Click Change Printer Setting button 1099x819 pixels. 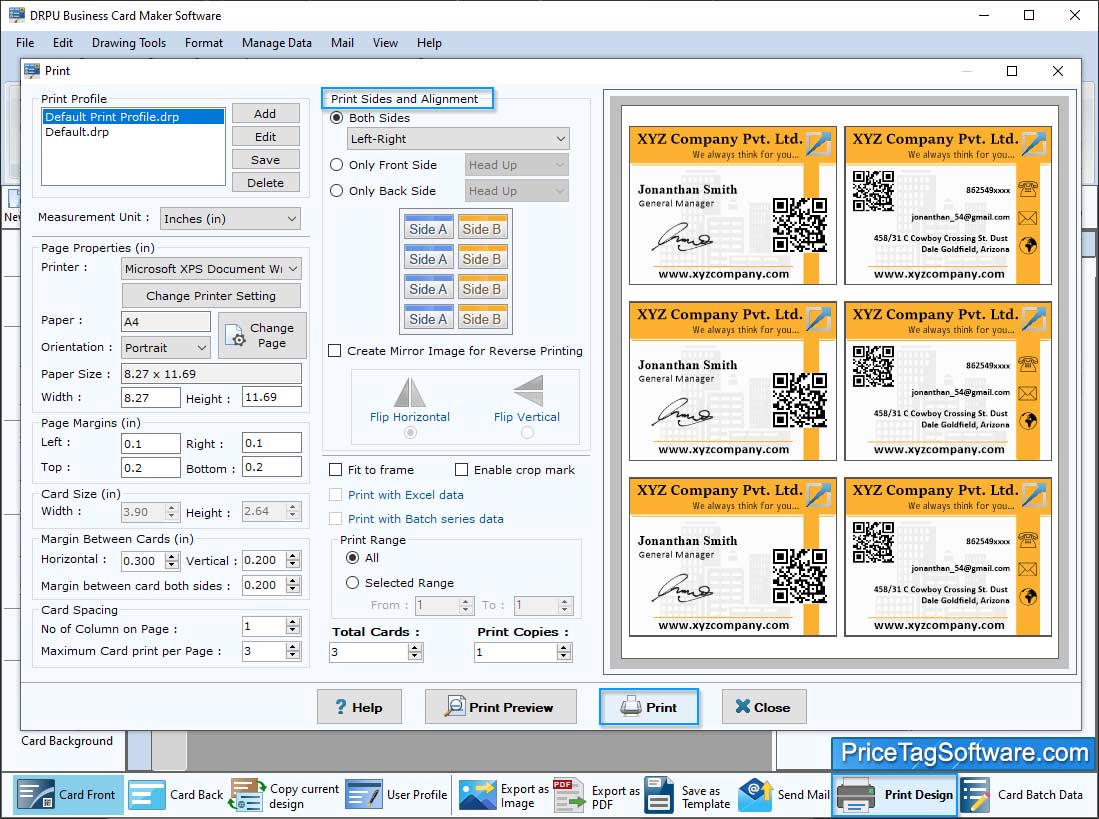[211, 296]
